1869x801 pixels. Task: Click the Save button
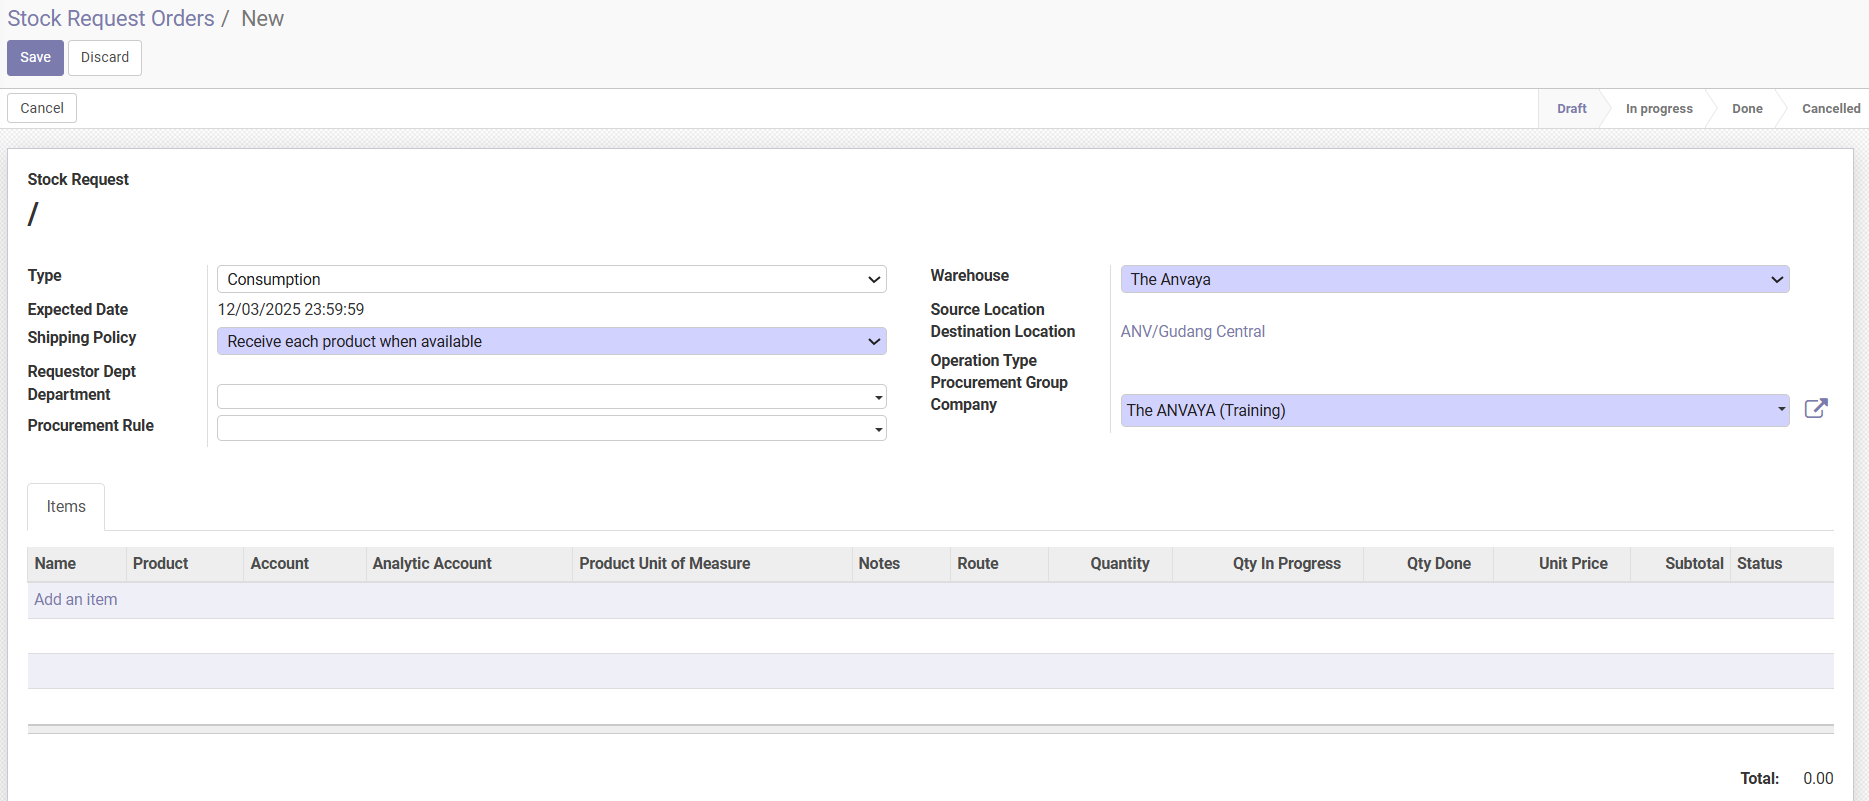coord(35,58)
